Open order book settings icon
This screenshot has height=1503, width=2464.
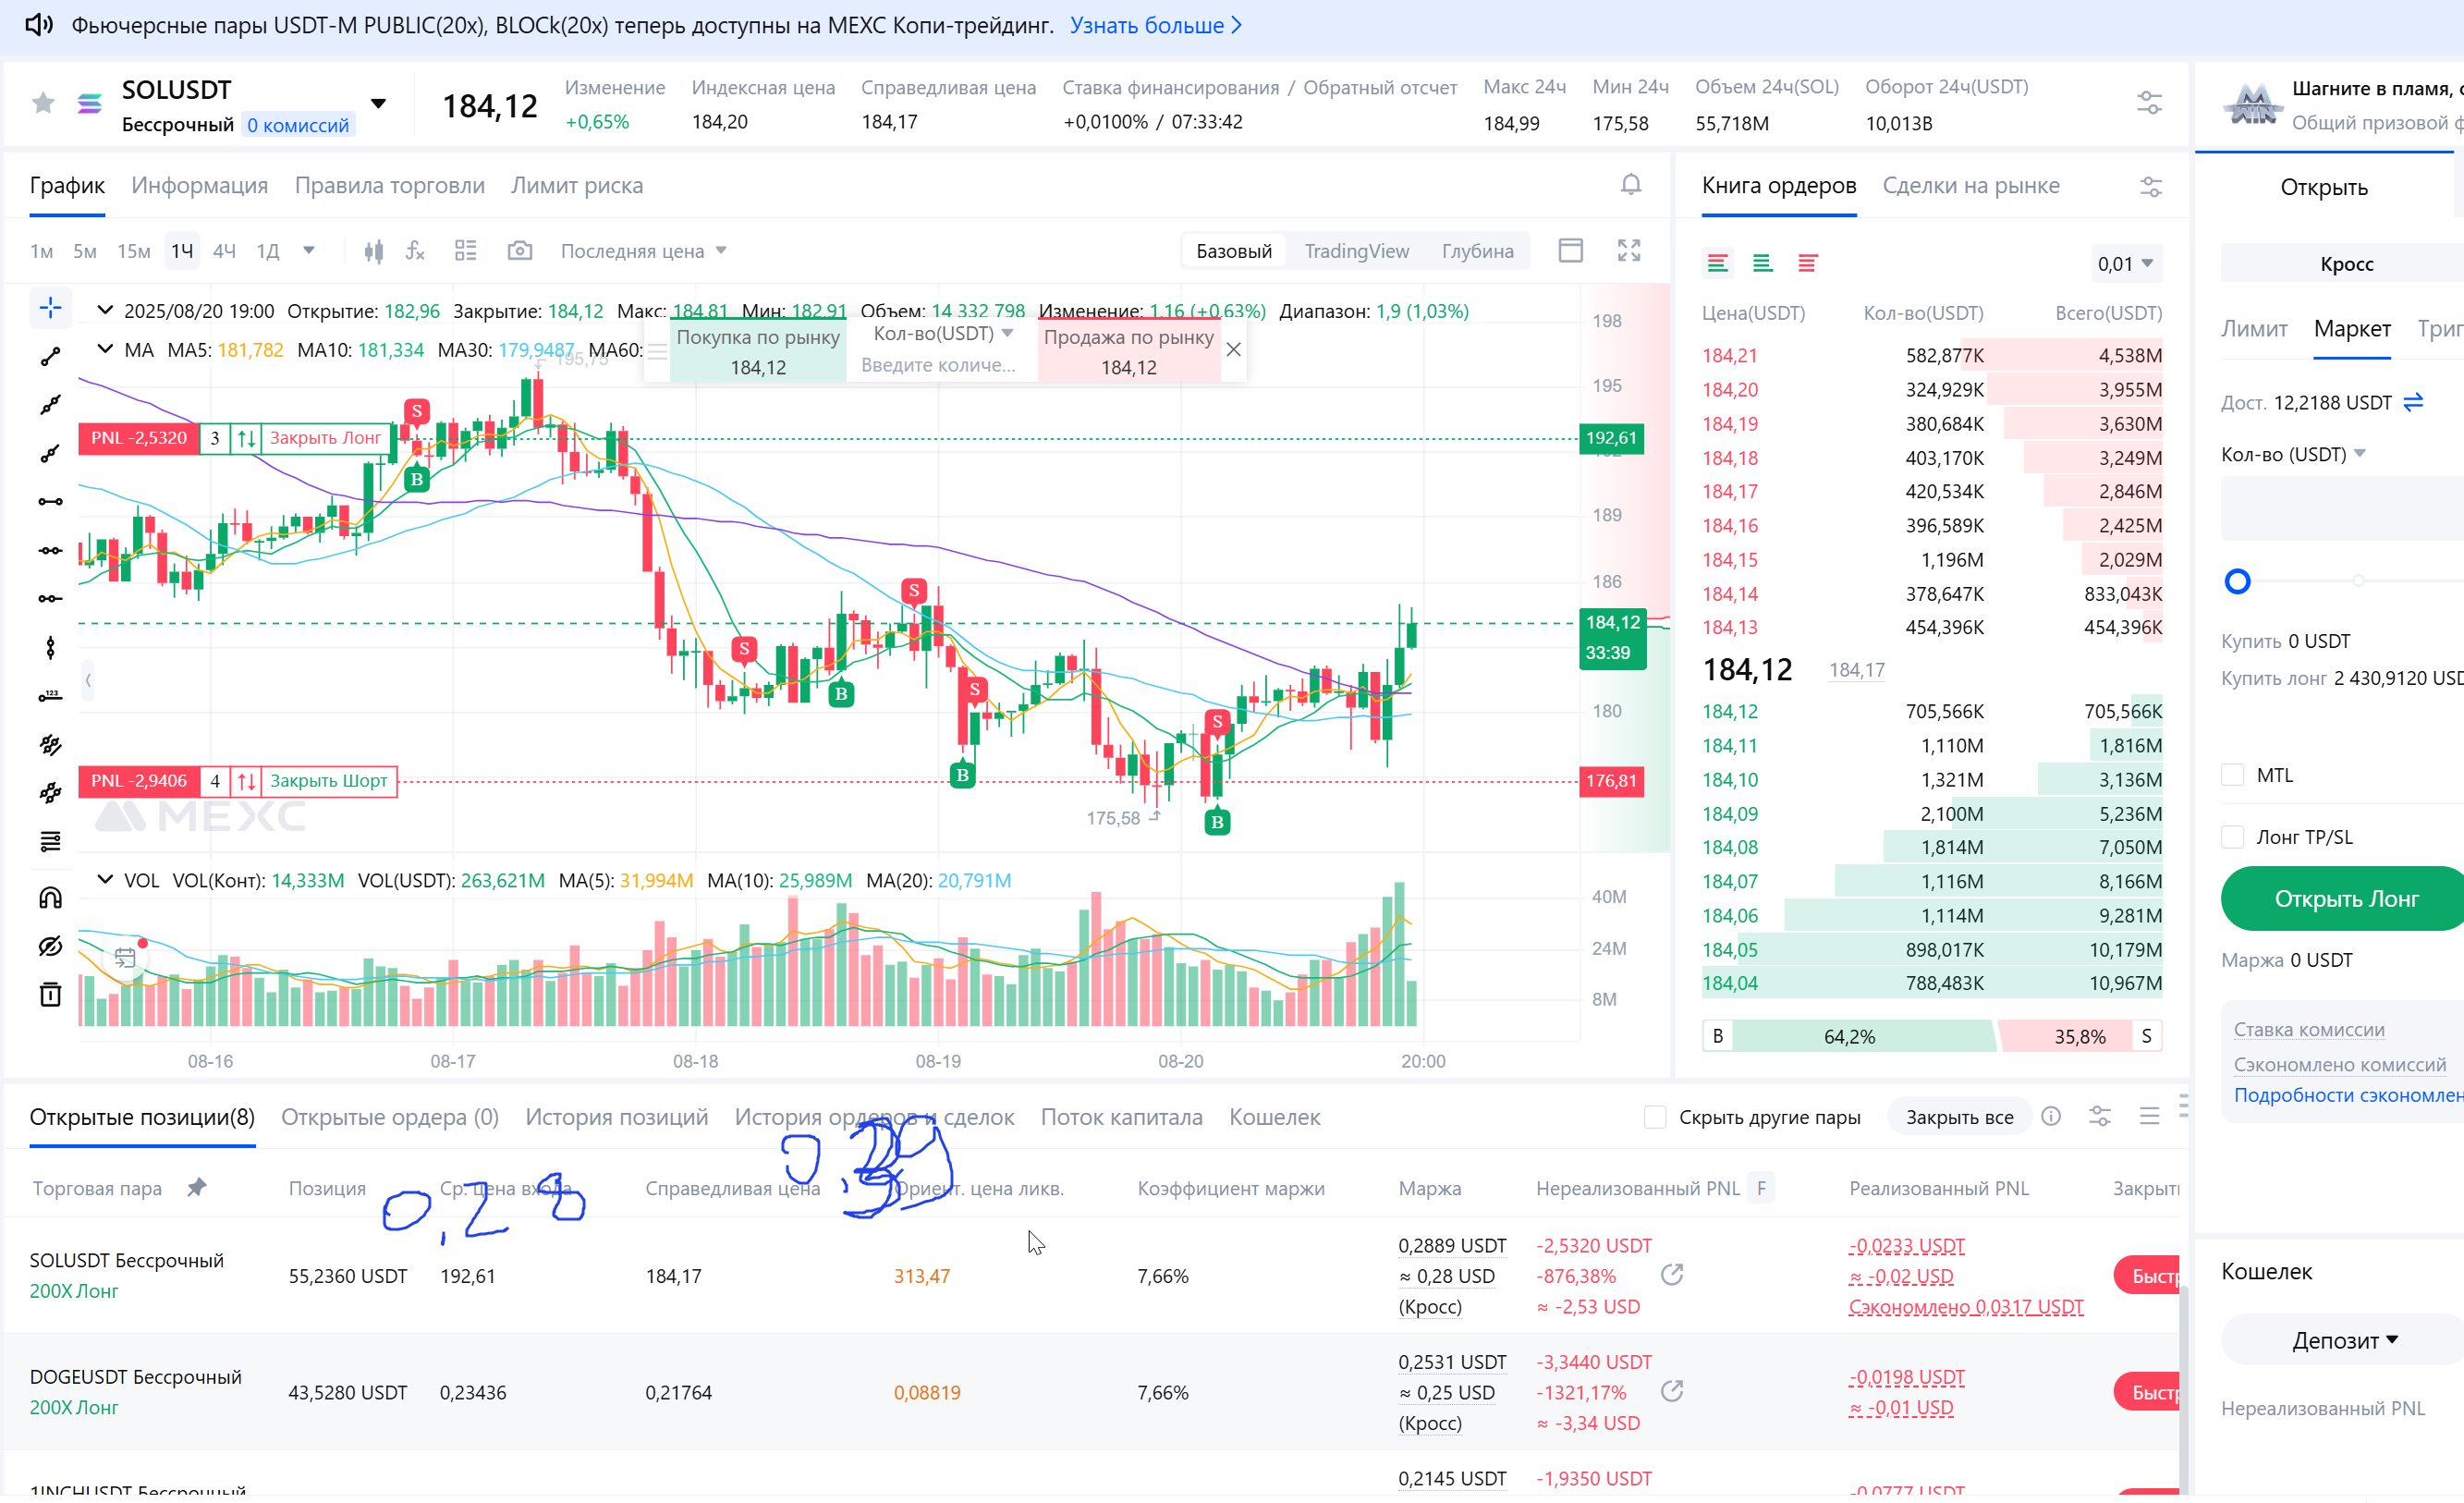tap(2150, 187)
